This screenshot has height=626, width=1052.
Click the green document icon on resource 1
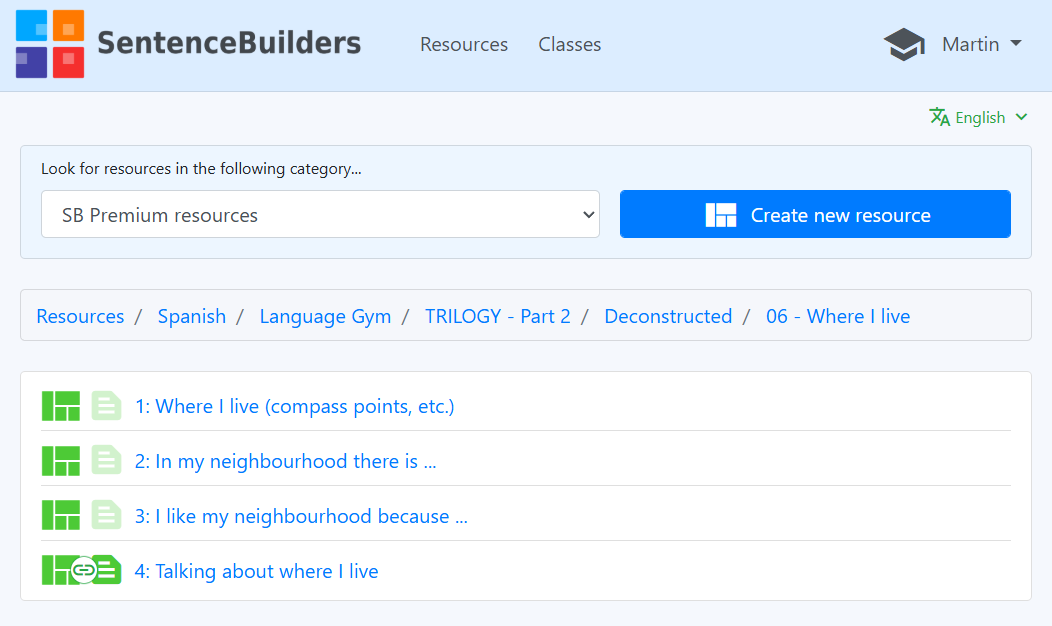click(106, 406)
